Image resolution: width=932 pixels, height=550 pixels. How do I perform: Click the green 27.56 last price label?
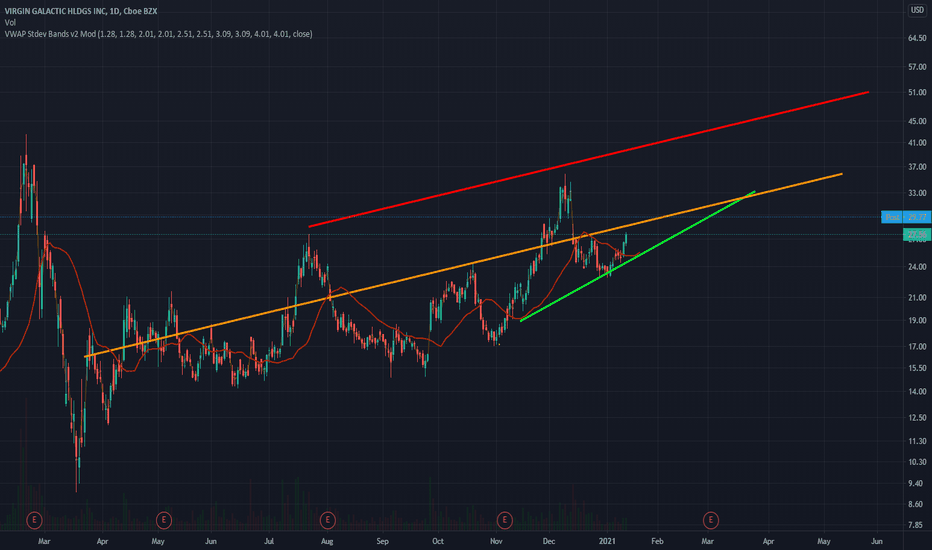pyautogui.click(x=917, y=234)
